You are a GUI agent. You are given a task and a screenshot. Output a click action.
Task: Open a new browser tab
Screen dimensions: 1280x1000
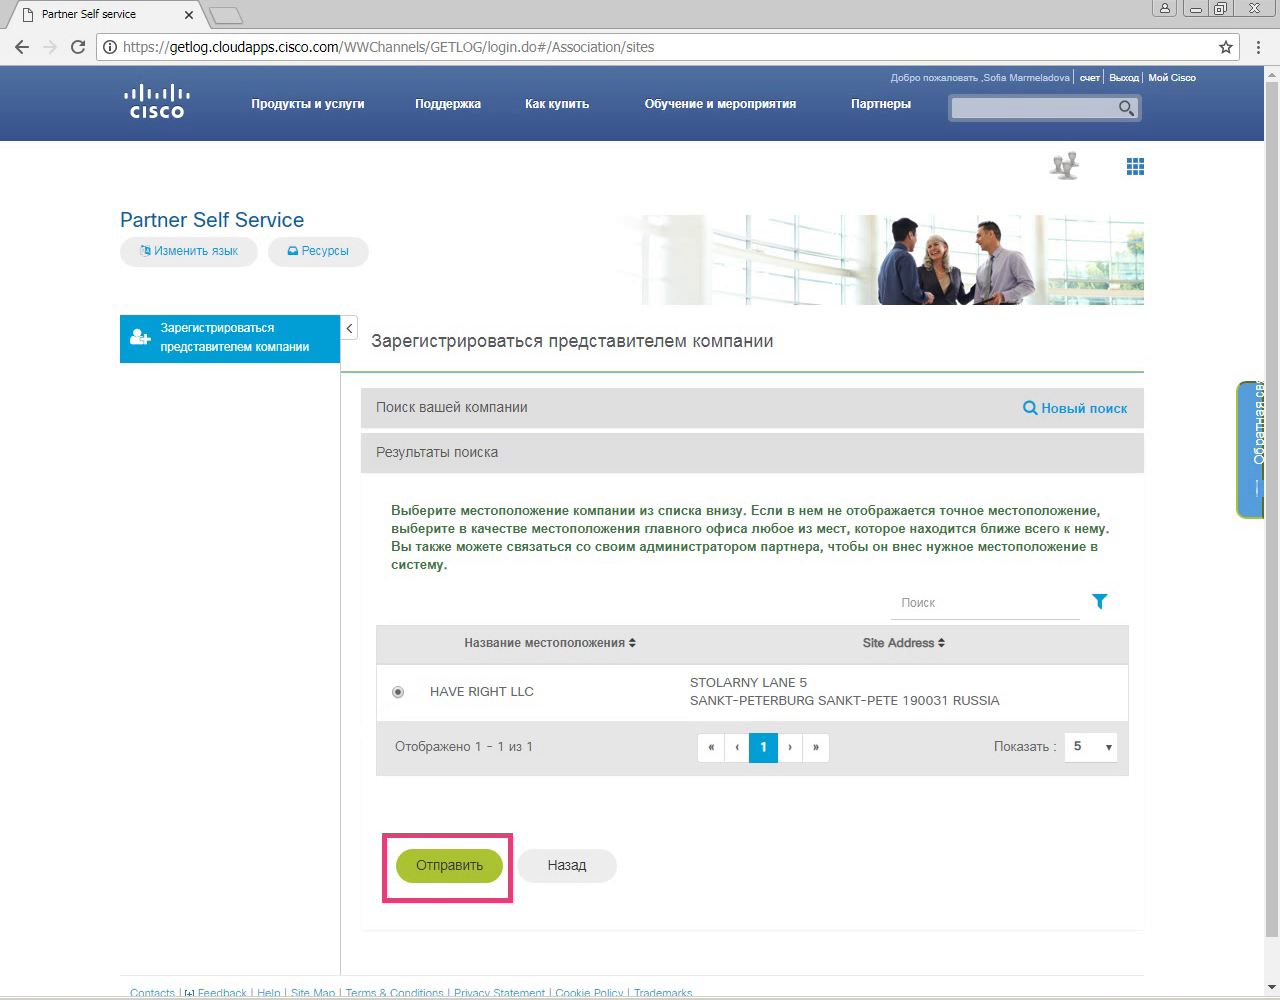click(226, 15)
